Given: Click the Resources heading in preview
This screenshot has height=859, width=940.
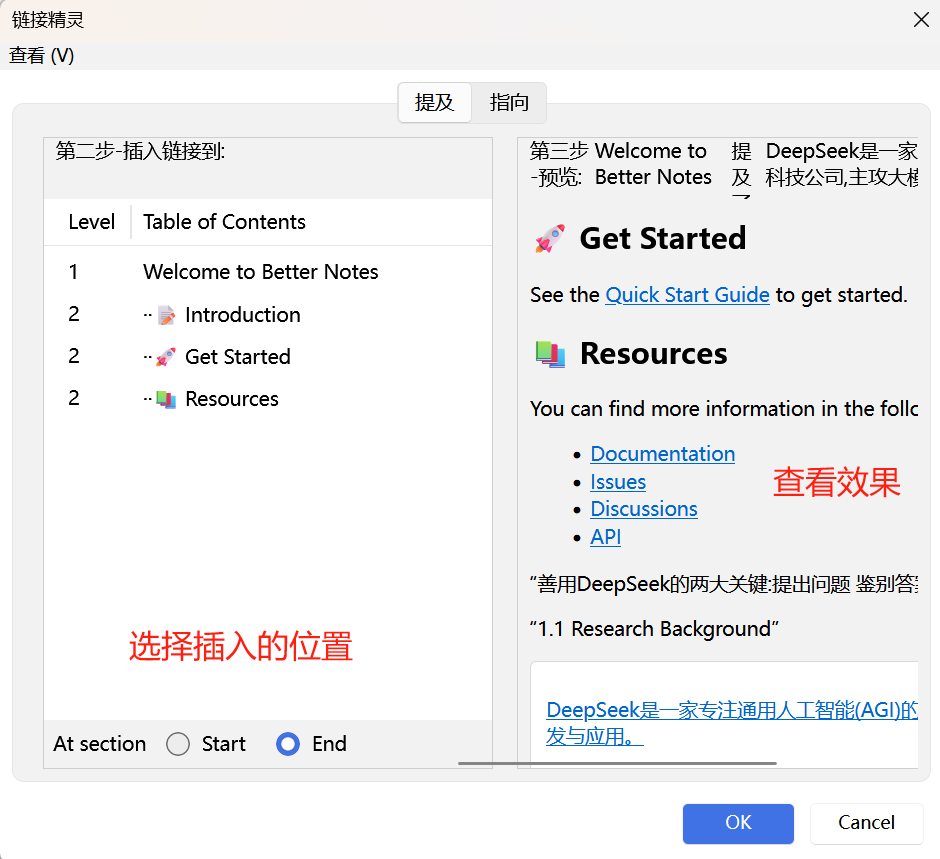Looking at the screenshot, I should point(653,354).
